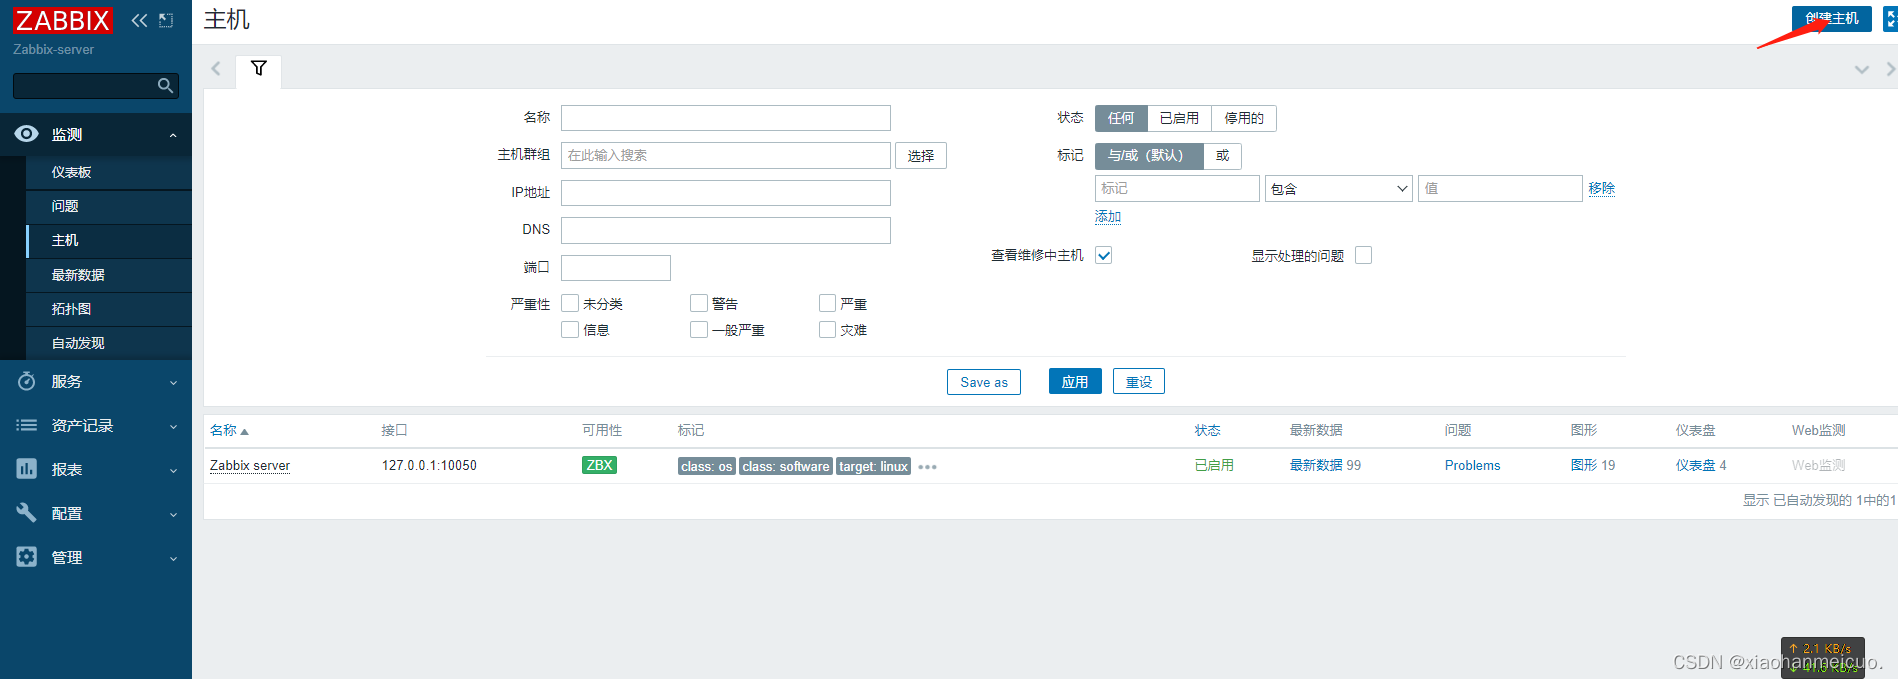Click the IP地址 input field
Viewport: 1898px width, 679px height.
726,193
